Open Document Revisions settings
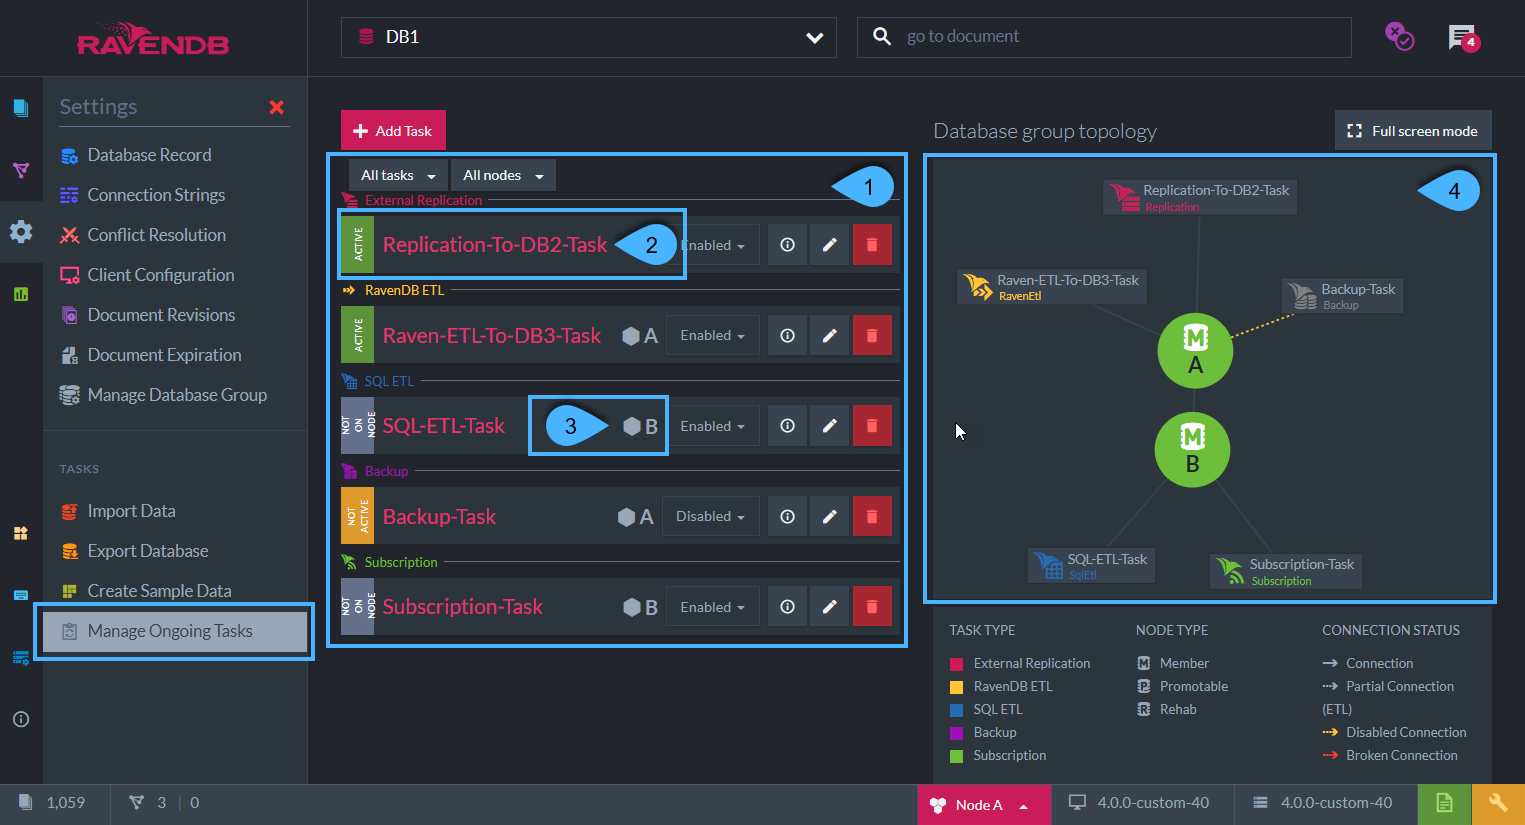1525x825 pixels. click(161, 315)
